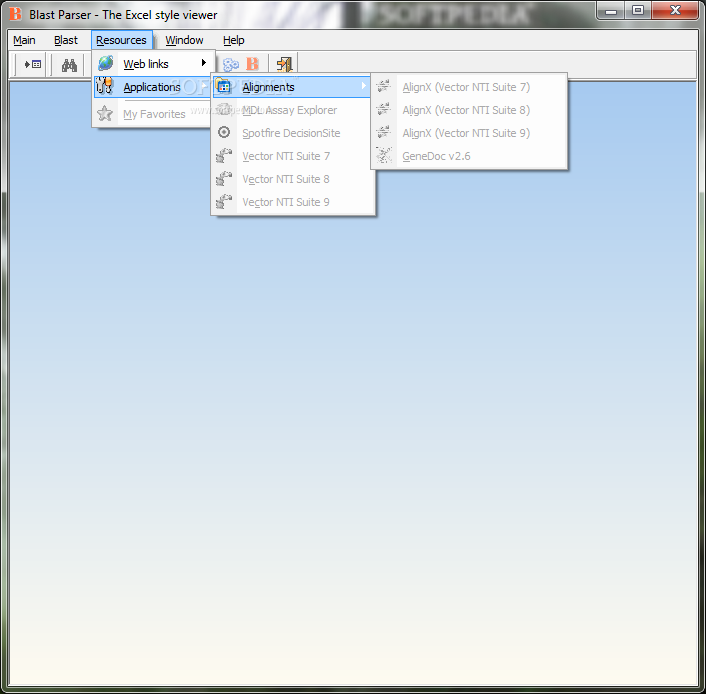Click the orange B Blast toolbar icon
Viewport: 706px width, 694px height.
[x=253, y=64]
